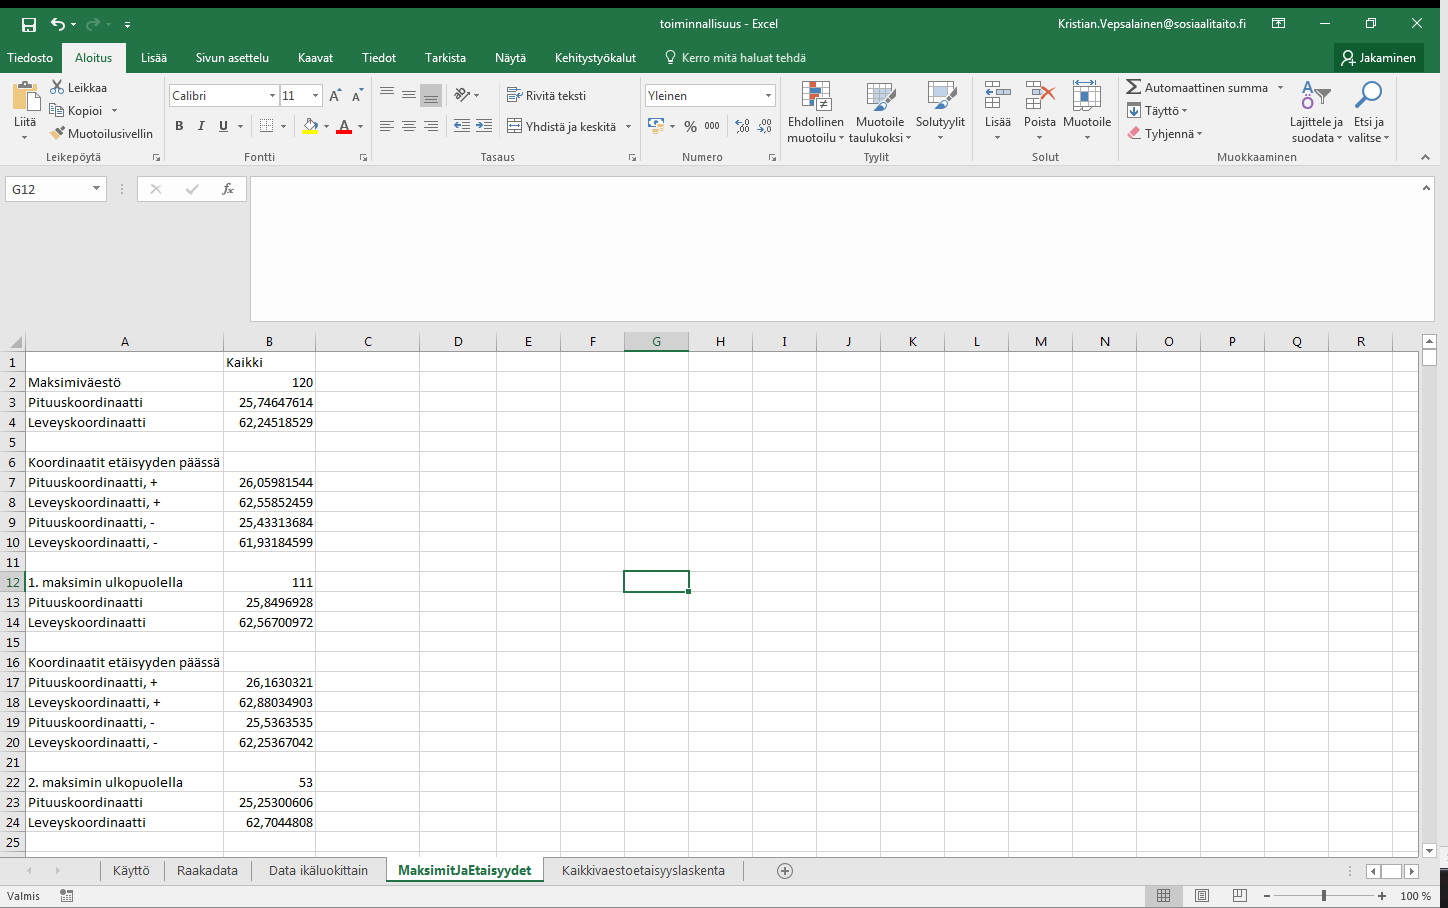Open Solutyylit cell styles
The image size is (1448, 908).
940,112
